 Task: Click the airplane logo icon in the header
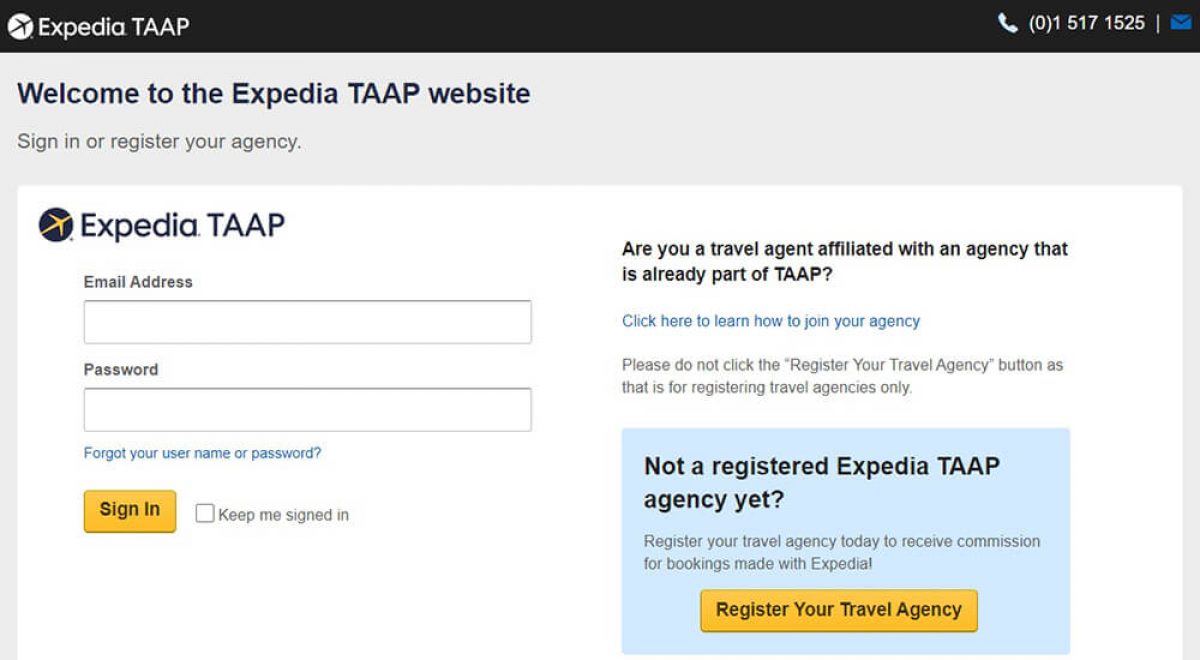(x=20, y=26)
